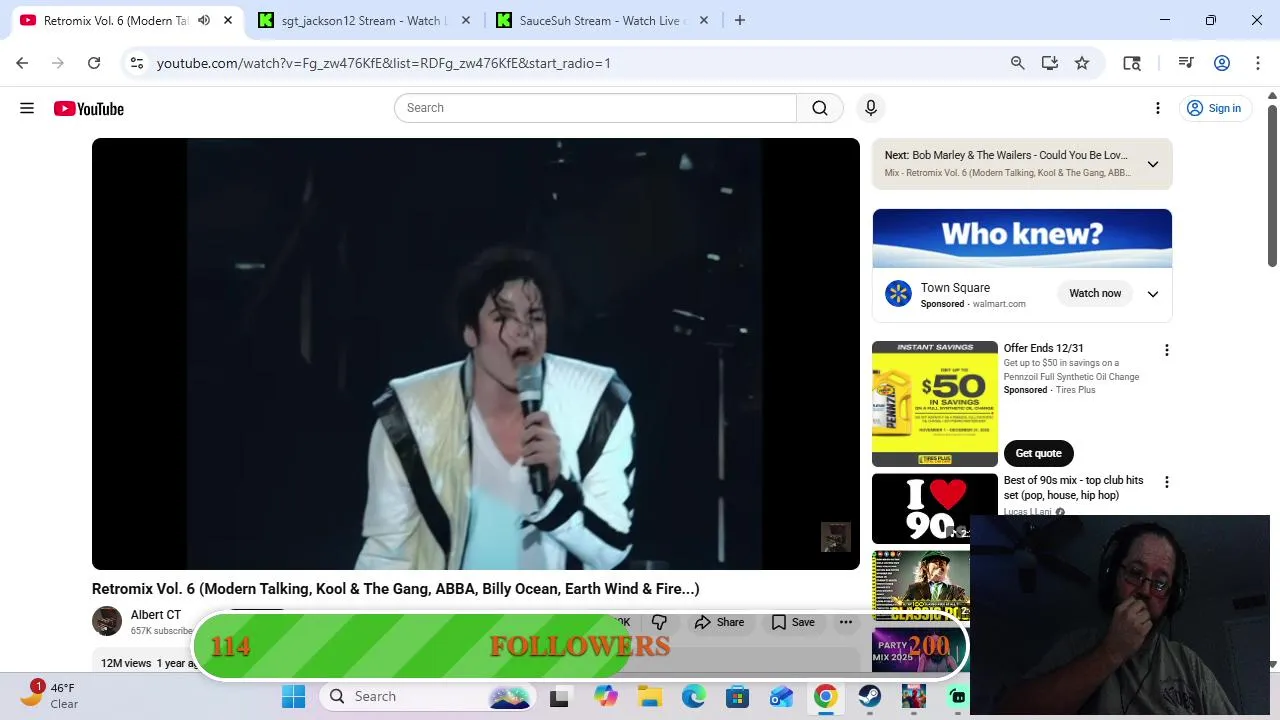Open the Best of 90s mix title link
This screenshot has height=720, width=1280.
tap(1074, 488)
